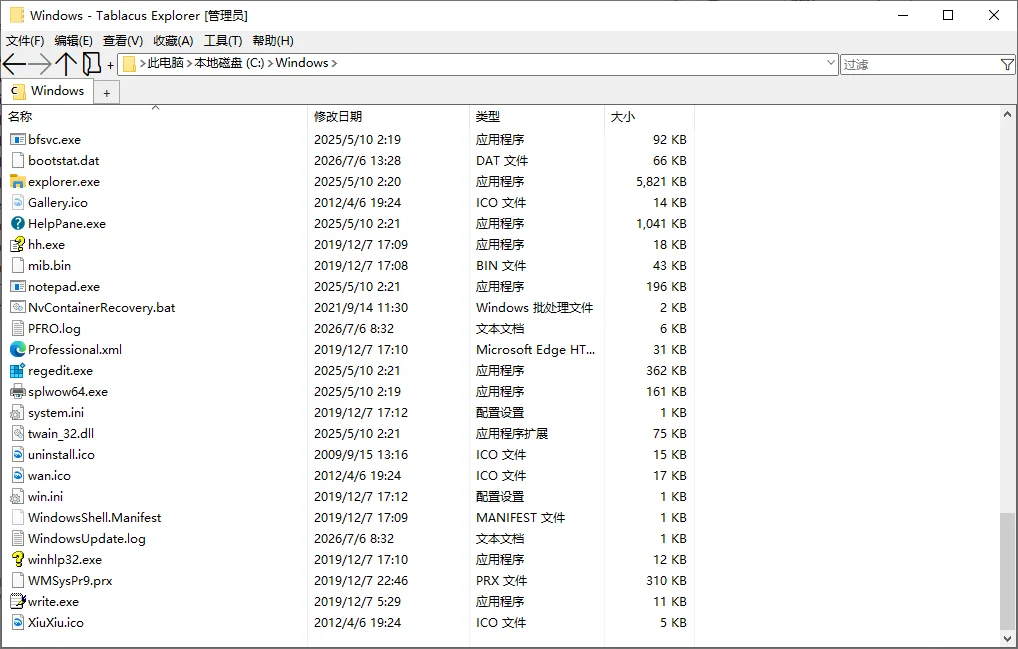Viewport: 1018px width, 649px height.
Task: Open the 帮助(H) menu
Action: 273,41
